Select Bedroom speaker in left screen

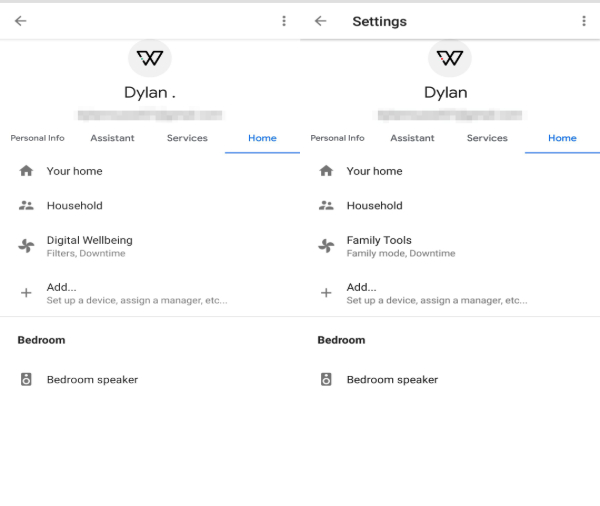point(92,380)
